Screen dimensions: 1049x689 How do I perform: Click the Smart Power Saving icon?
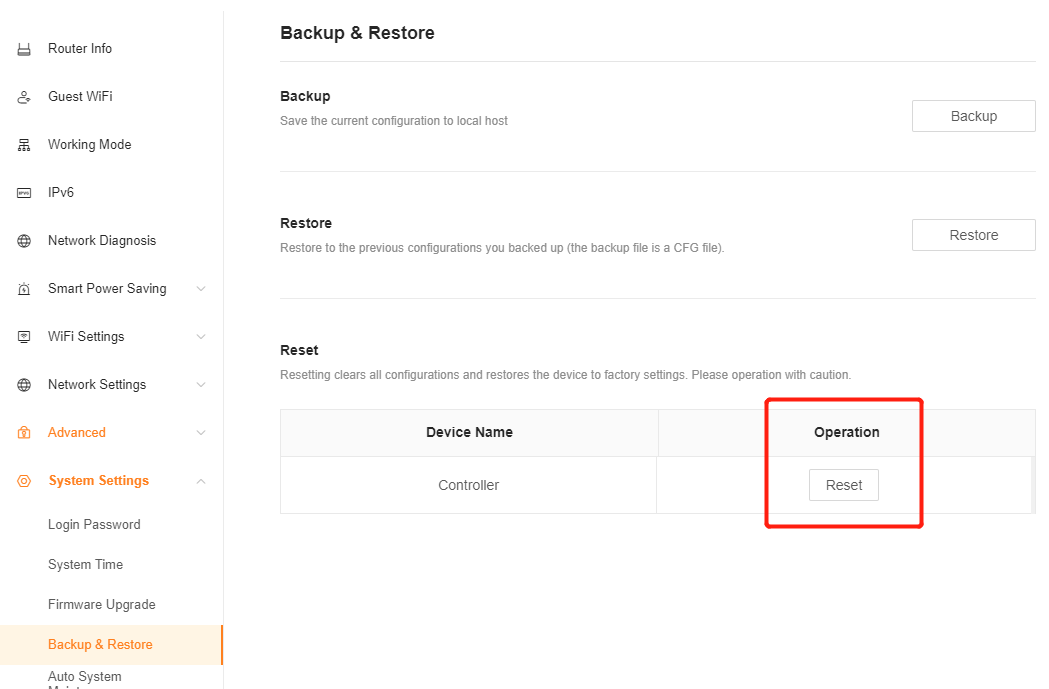point(24,289)
